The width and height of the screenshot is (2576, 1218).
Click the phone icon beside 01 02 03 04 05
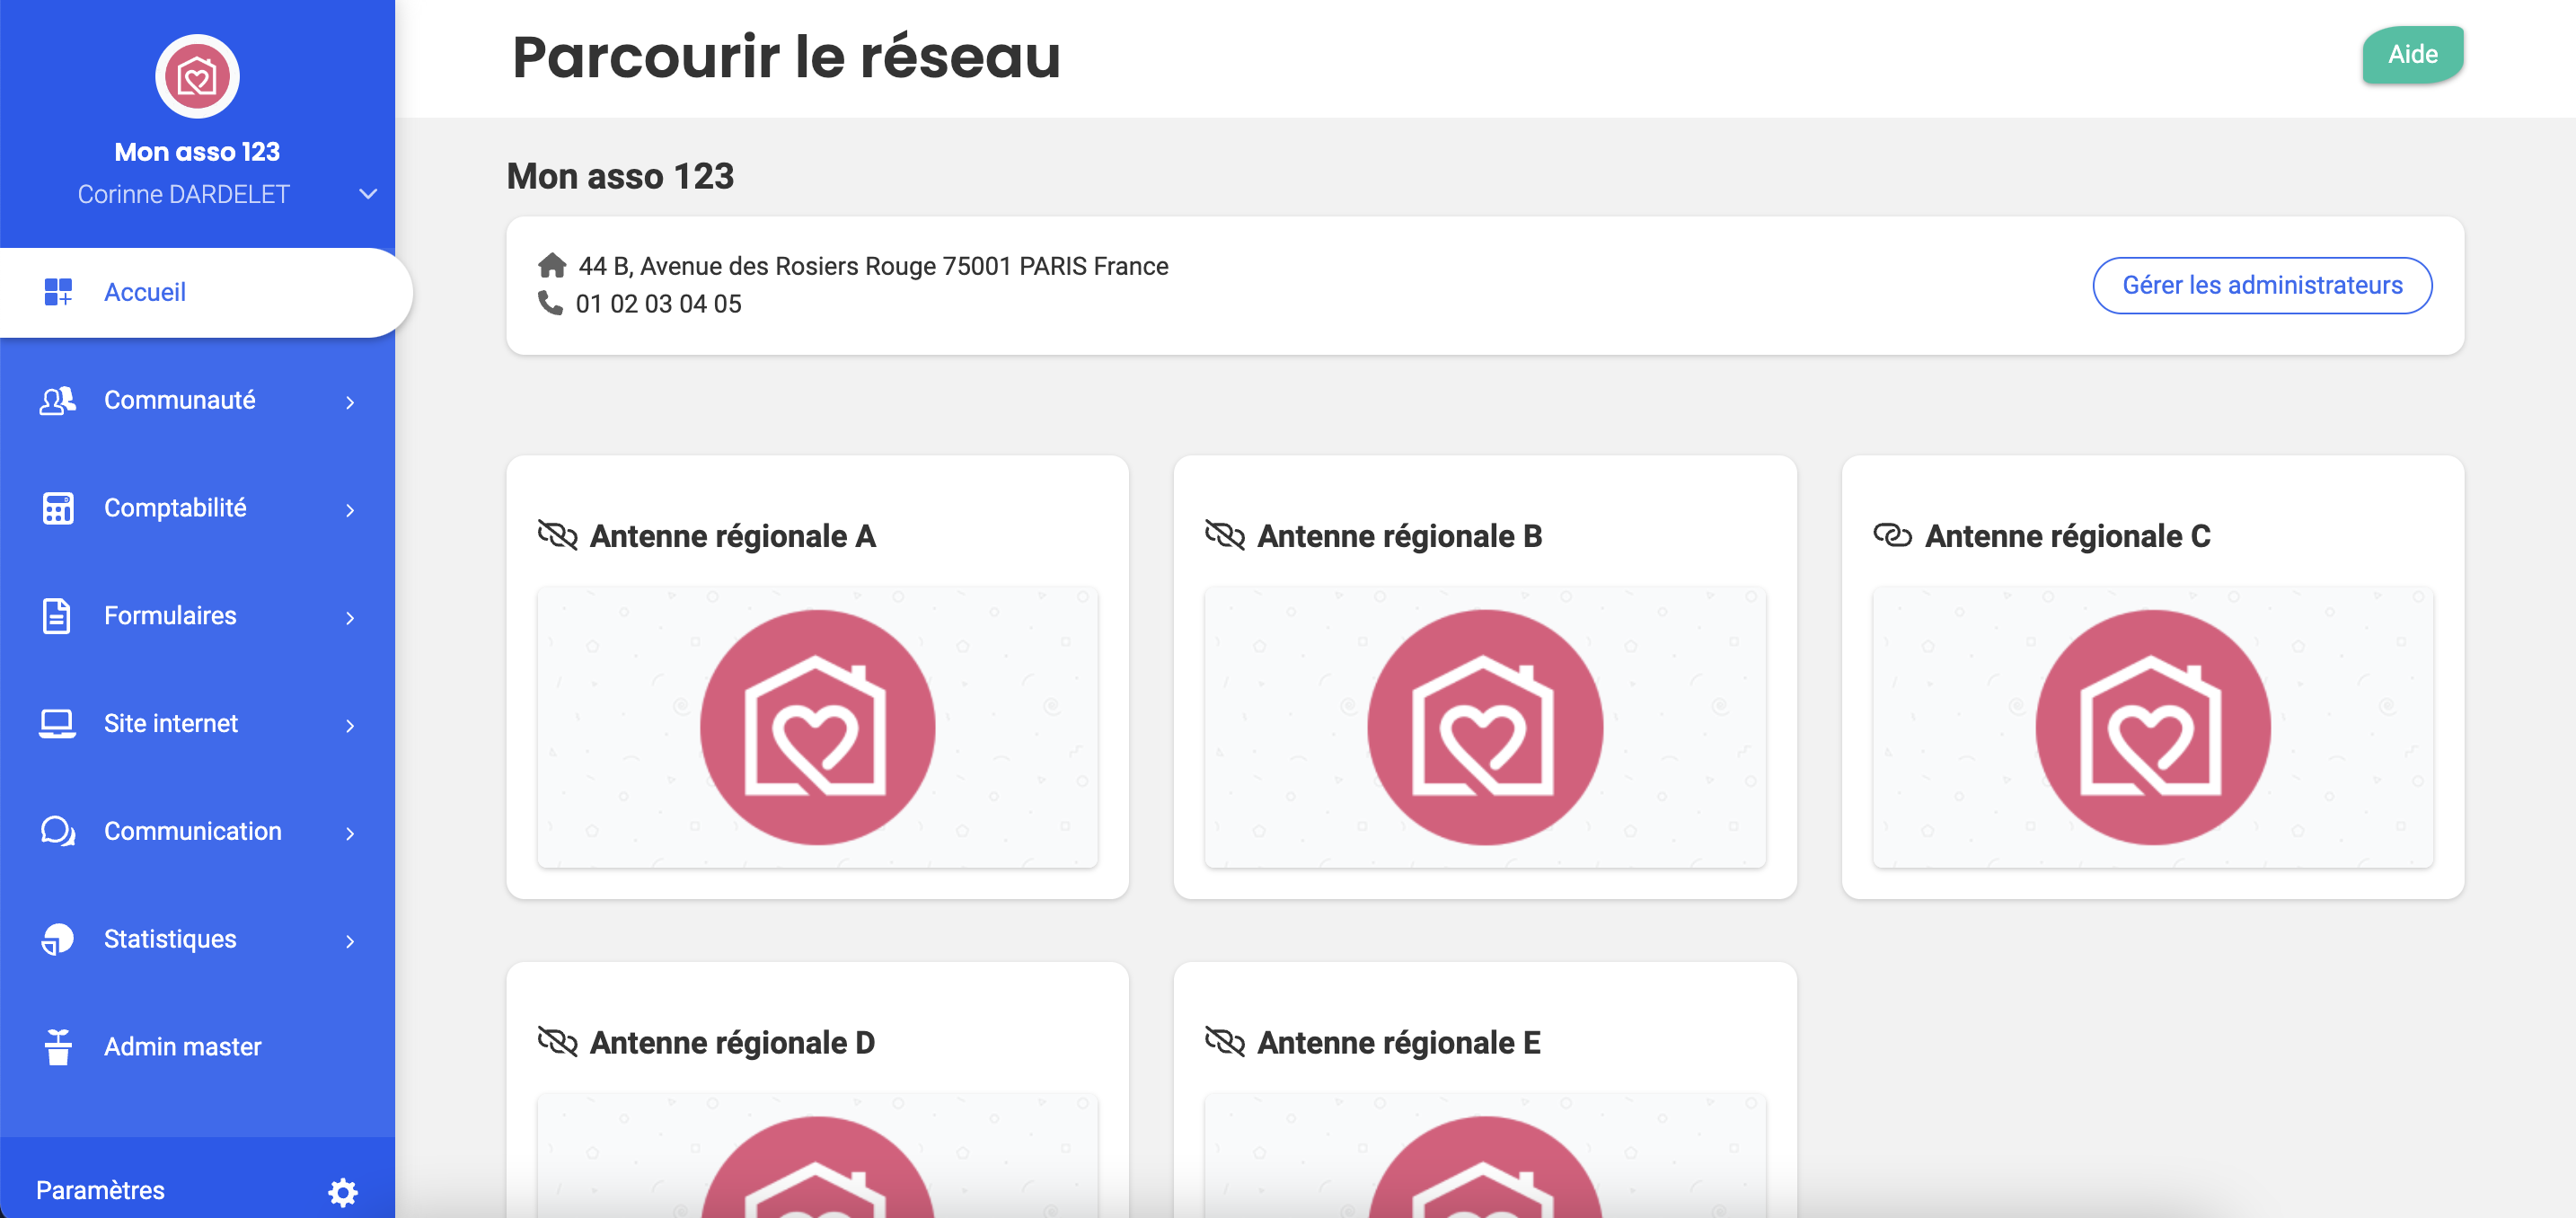coord(550,302)
